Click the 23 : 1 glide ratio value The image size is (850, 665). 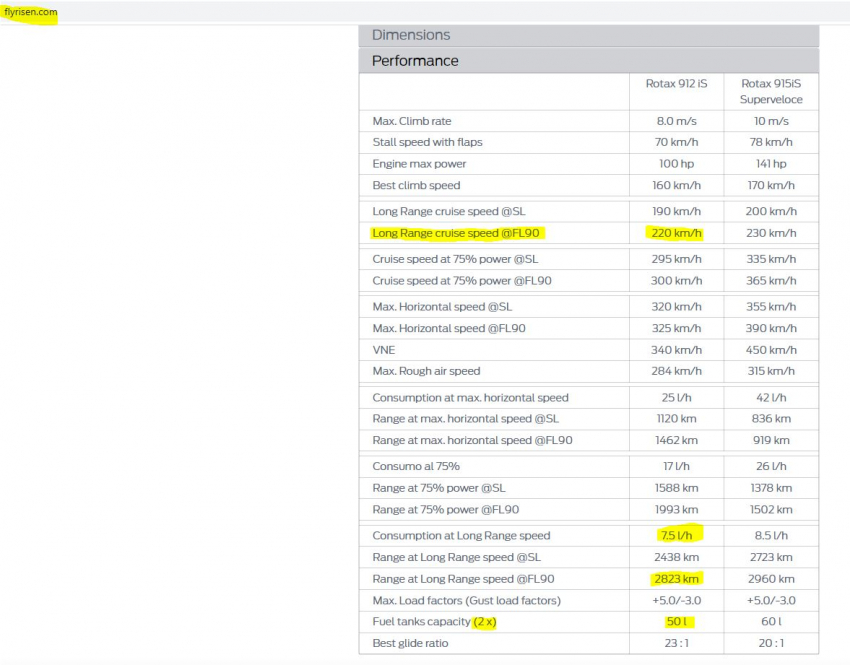tap(676, 644)
